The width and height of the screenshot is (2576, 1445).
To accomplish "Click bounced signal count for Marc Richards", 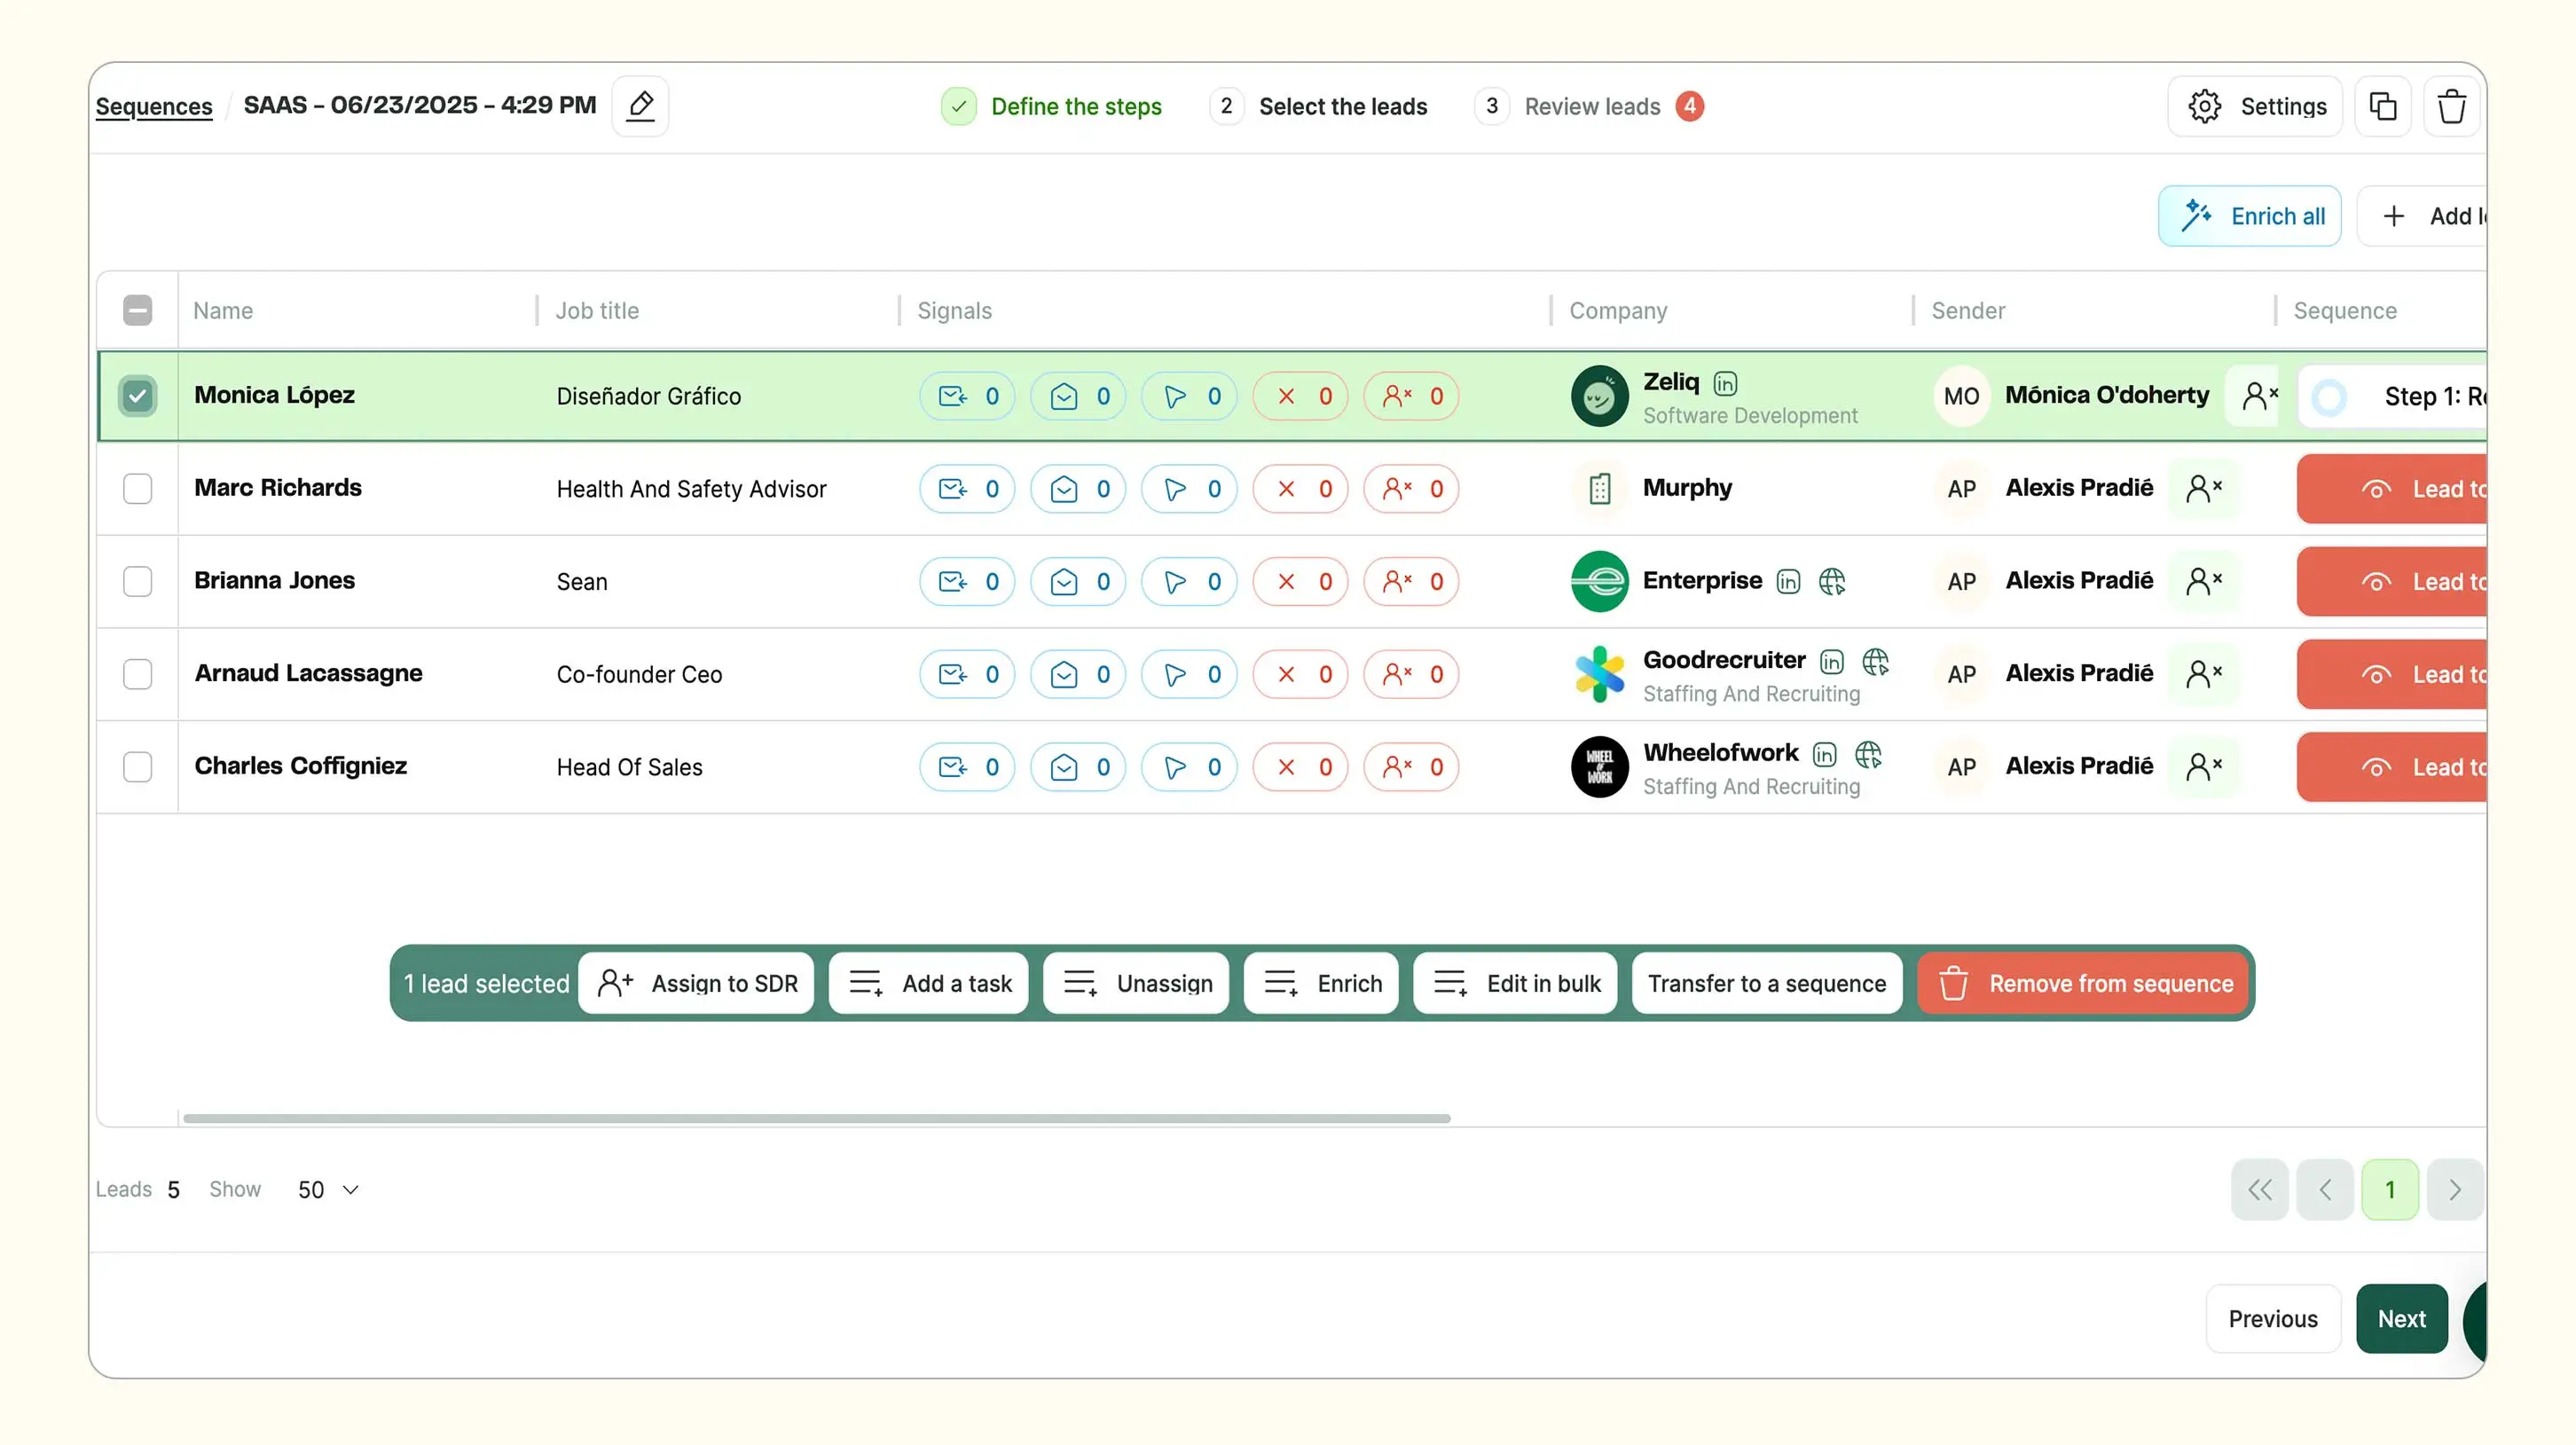I will pyautogui.click(x=1300, y=489).
